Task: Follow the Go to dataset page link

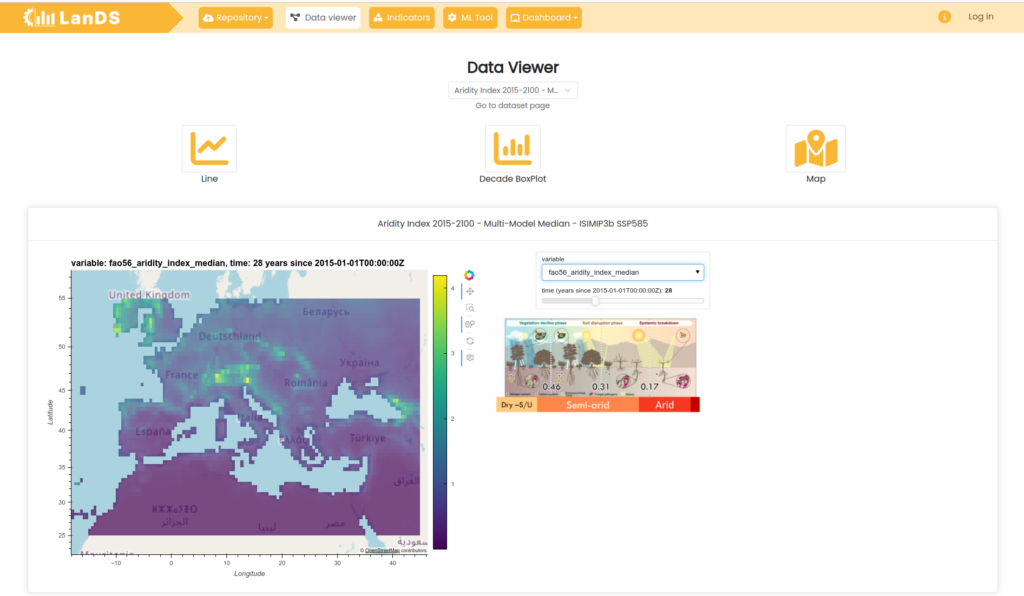Action: 513,105
